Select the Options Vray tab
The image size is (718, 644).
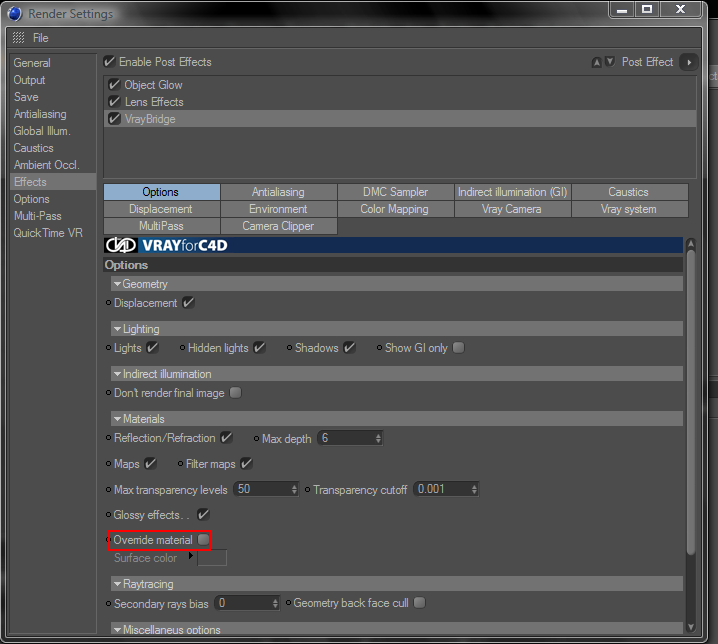[x=161, y=192]
